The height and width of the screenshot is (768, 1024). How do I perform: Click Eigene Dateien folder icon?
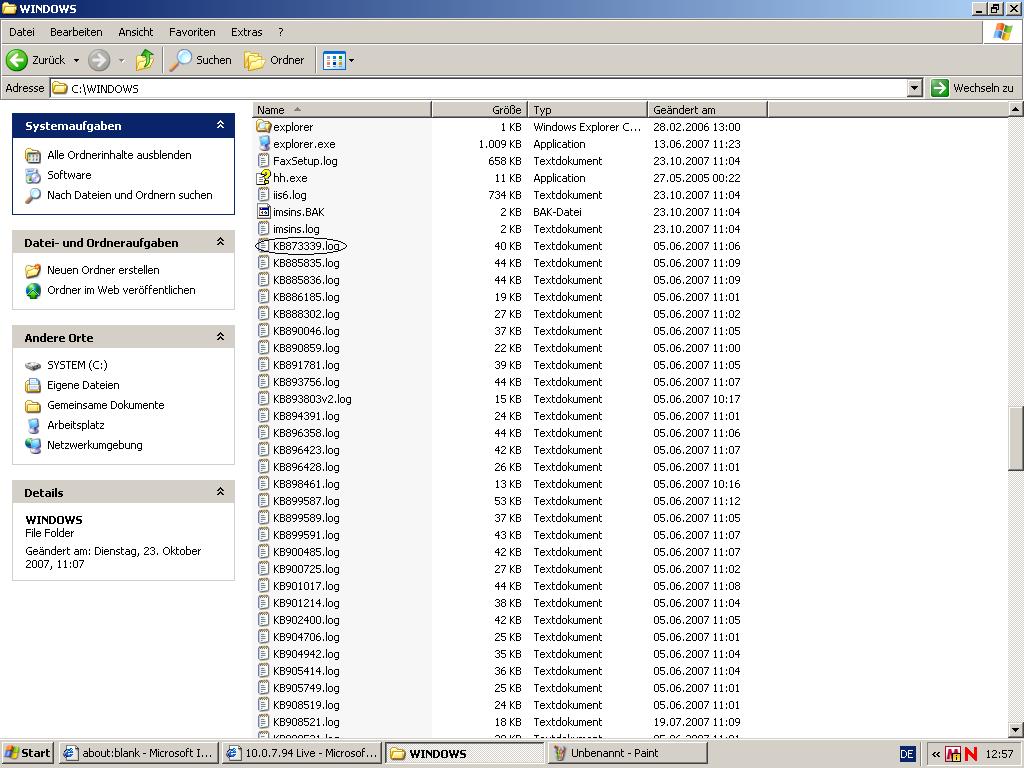coord(33,385)
